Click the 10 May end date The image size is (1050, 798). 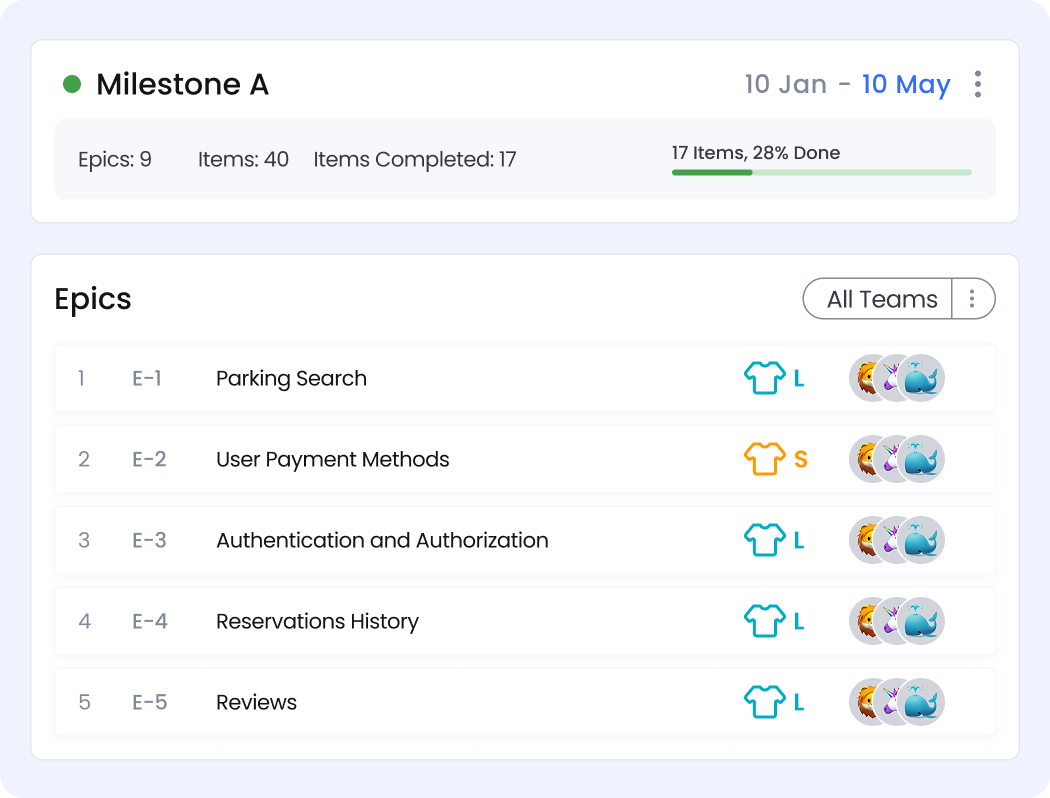click(905, 84)
